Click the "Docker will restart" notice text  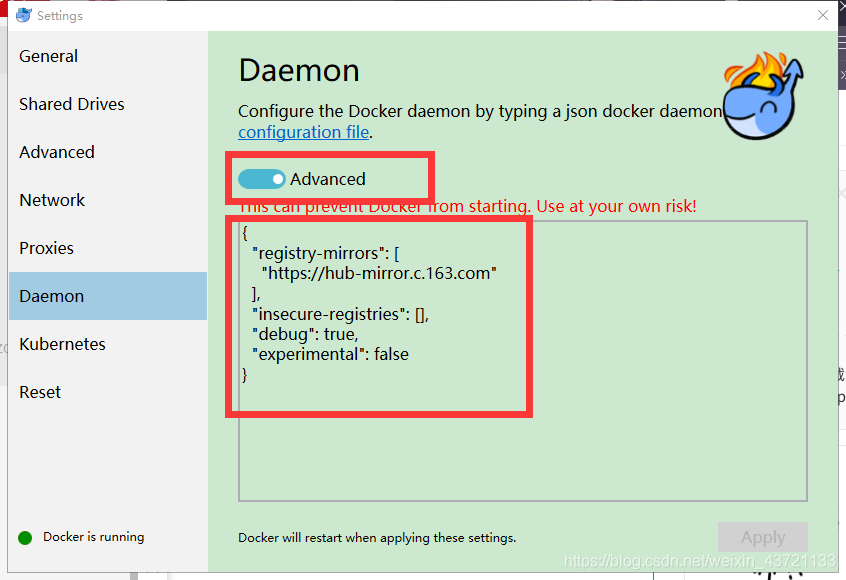click(377, 538)
